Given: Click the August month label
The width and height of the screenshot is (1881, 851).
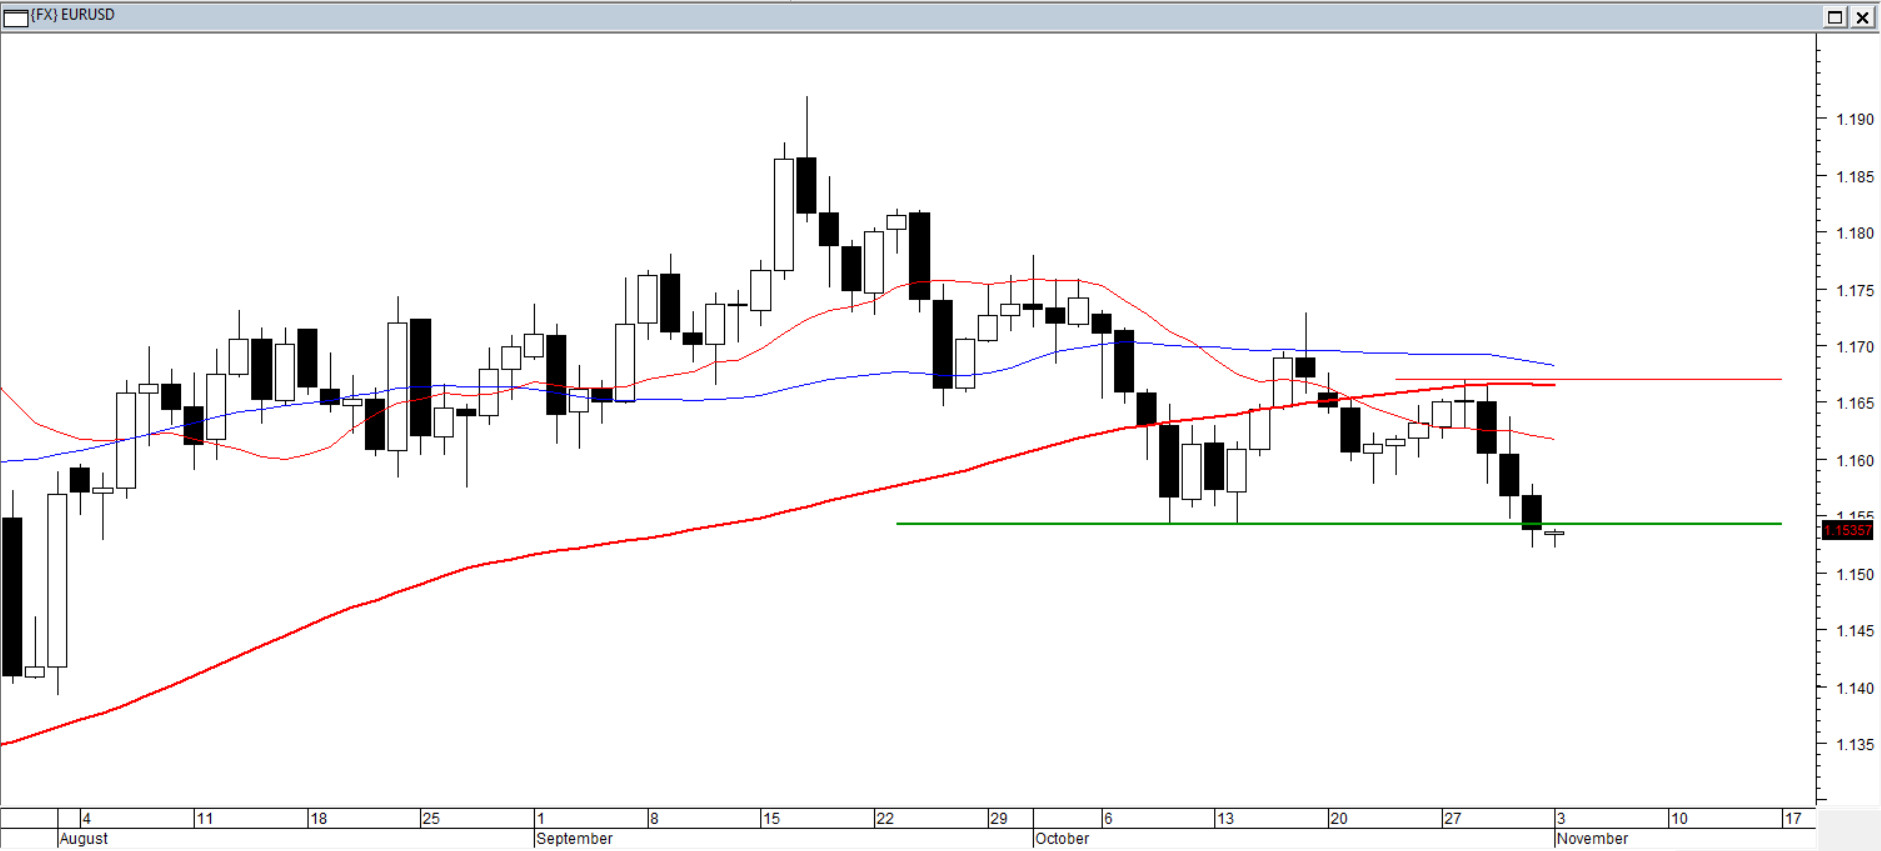Looking at the screenshot, I should coord(84,839).
